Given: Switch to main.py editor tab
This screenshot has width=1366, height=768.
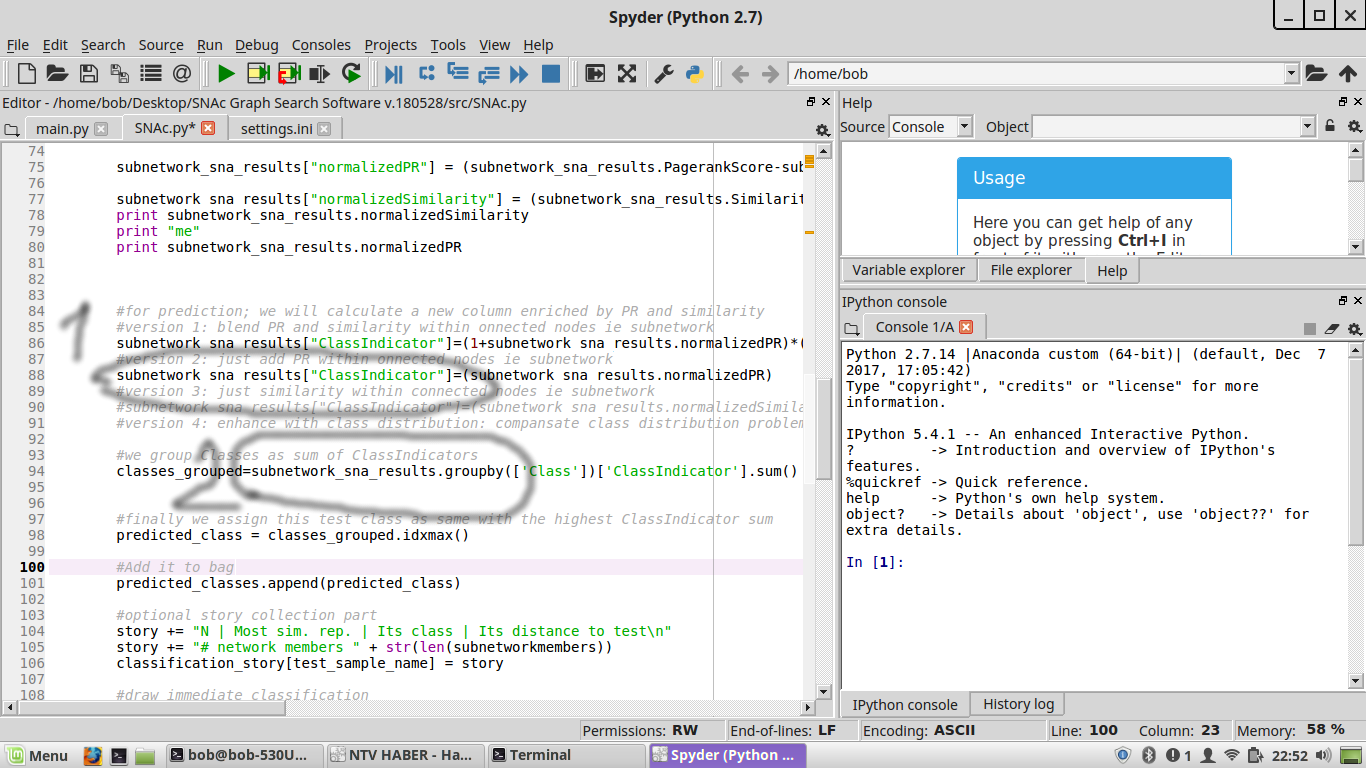Looking at the screenshot, I should click(72, 128).
